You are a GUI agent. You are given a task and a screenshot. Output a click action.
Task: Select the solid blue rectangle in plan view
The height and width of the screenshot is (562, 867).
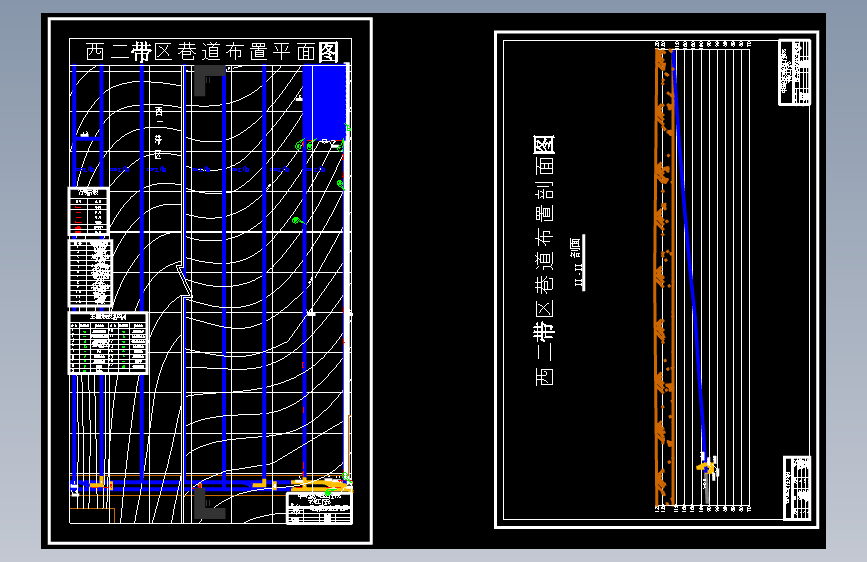pos(325,103)
